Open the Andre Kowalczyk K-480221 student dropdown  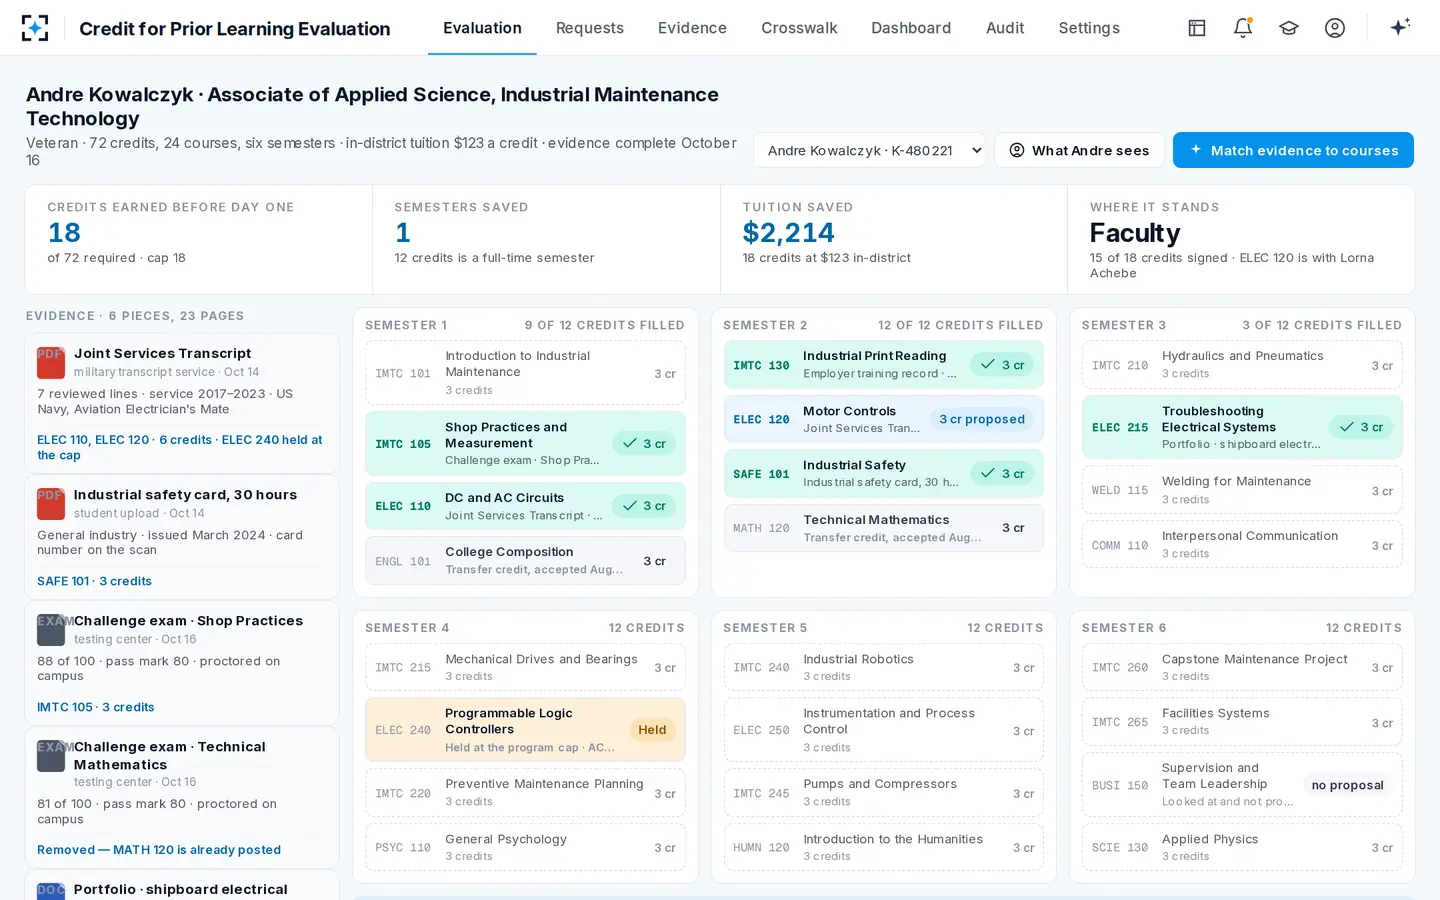point(870,150)
